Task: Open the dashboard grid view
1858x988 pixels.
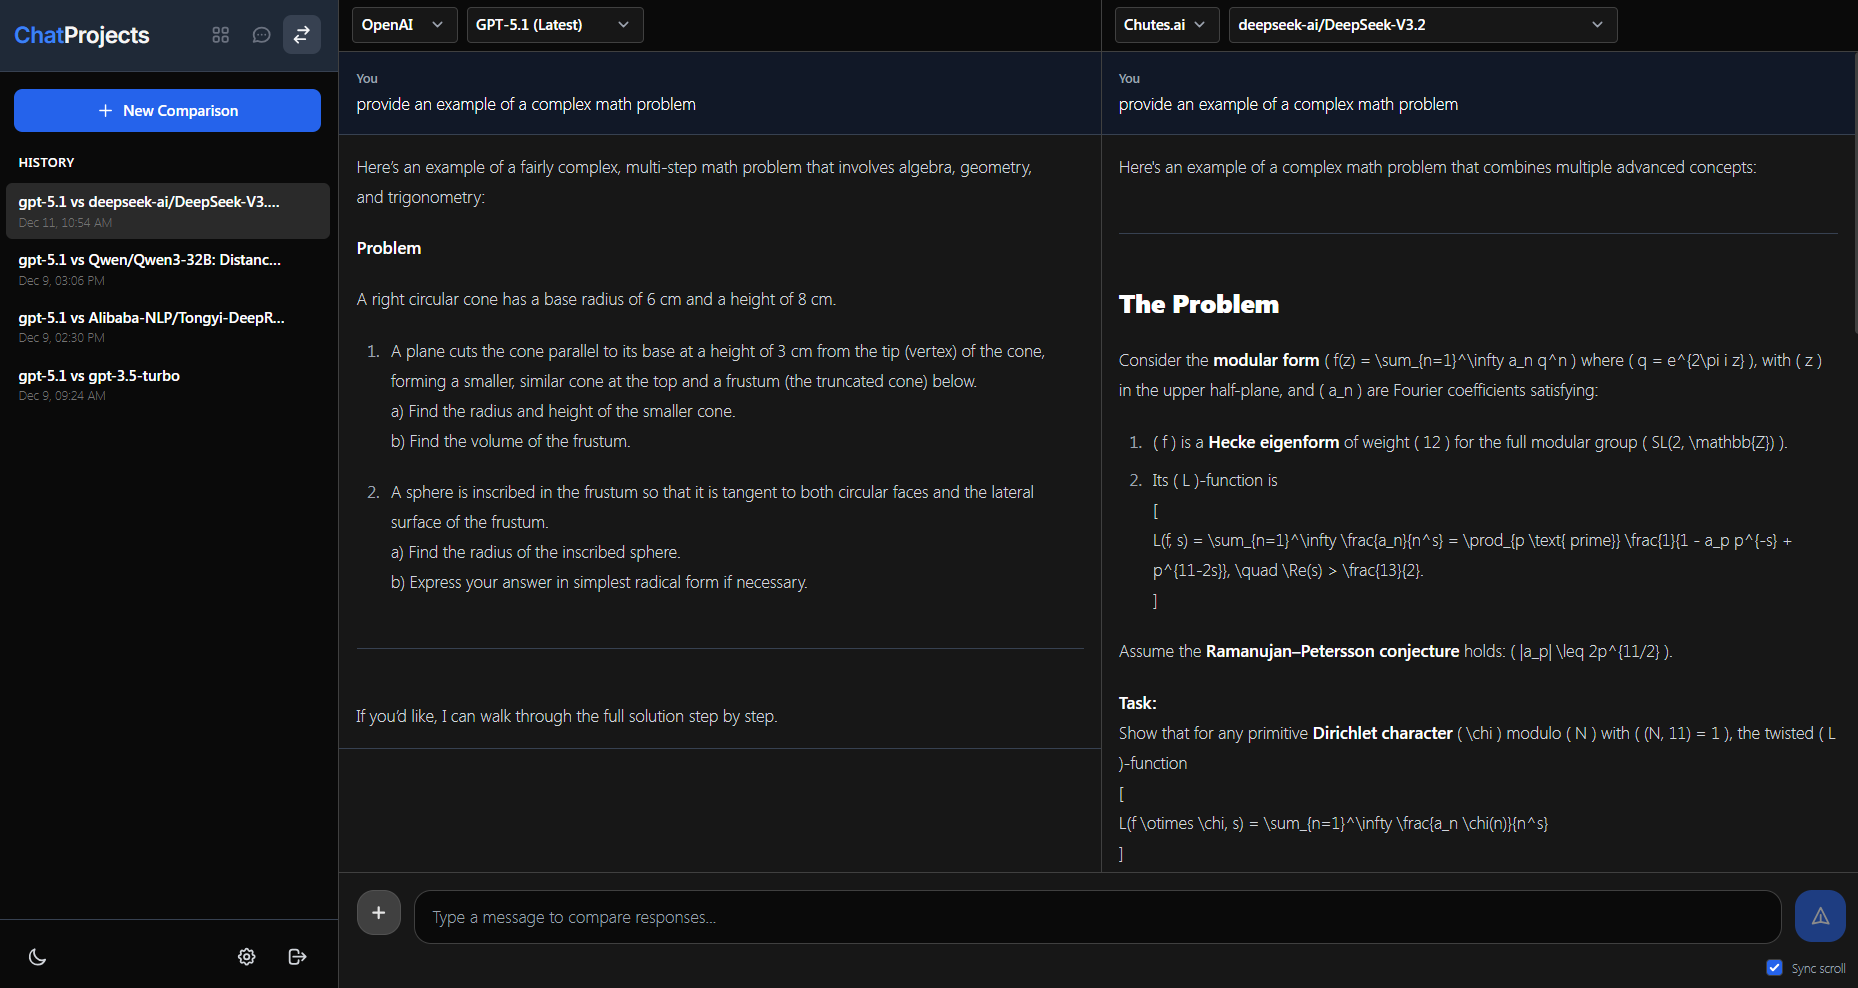Action: pos(221,34)
